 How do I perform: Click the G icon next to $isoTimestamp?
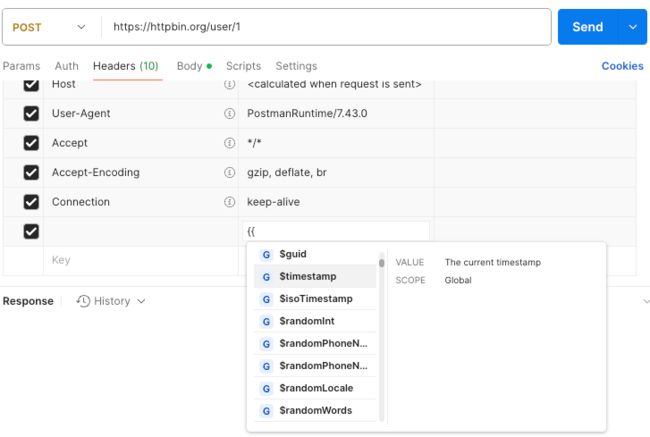(266, 299)
